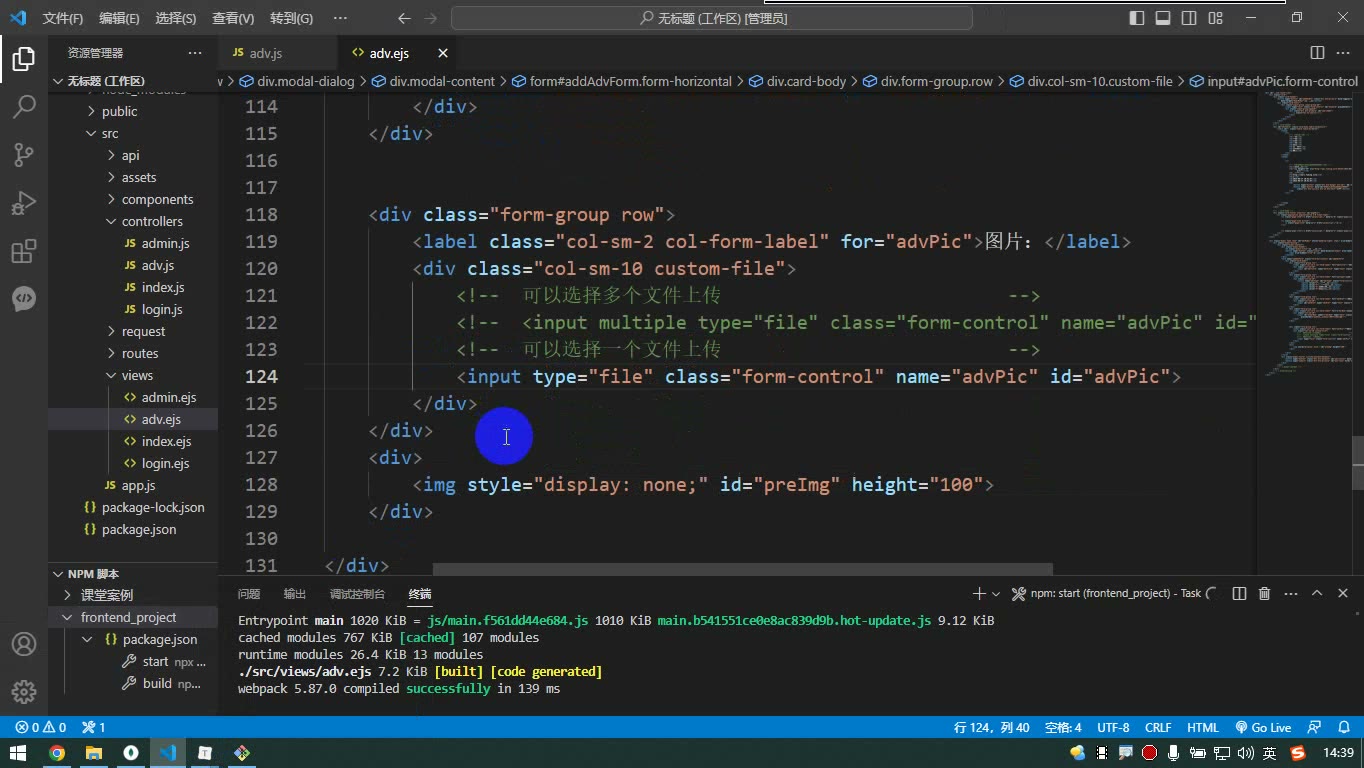Change language mode from HTML in status bar
The image size is (1364, 768).
click(x=1203, y=728)
